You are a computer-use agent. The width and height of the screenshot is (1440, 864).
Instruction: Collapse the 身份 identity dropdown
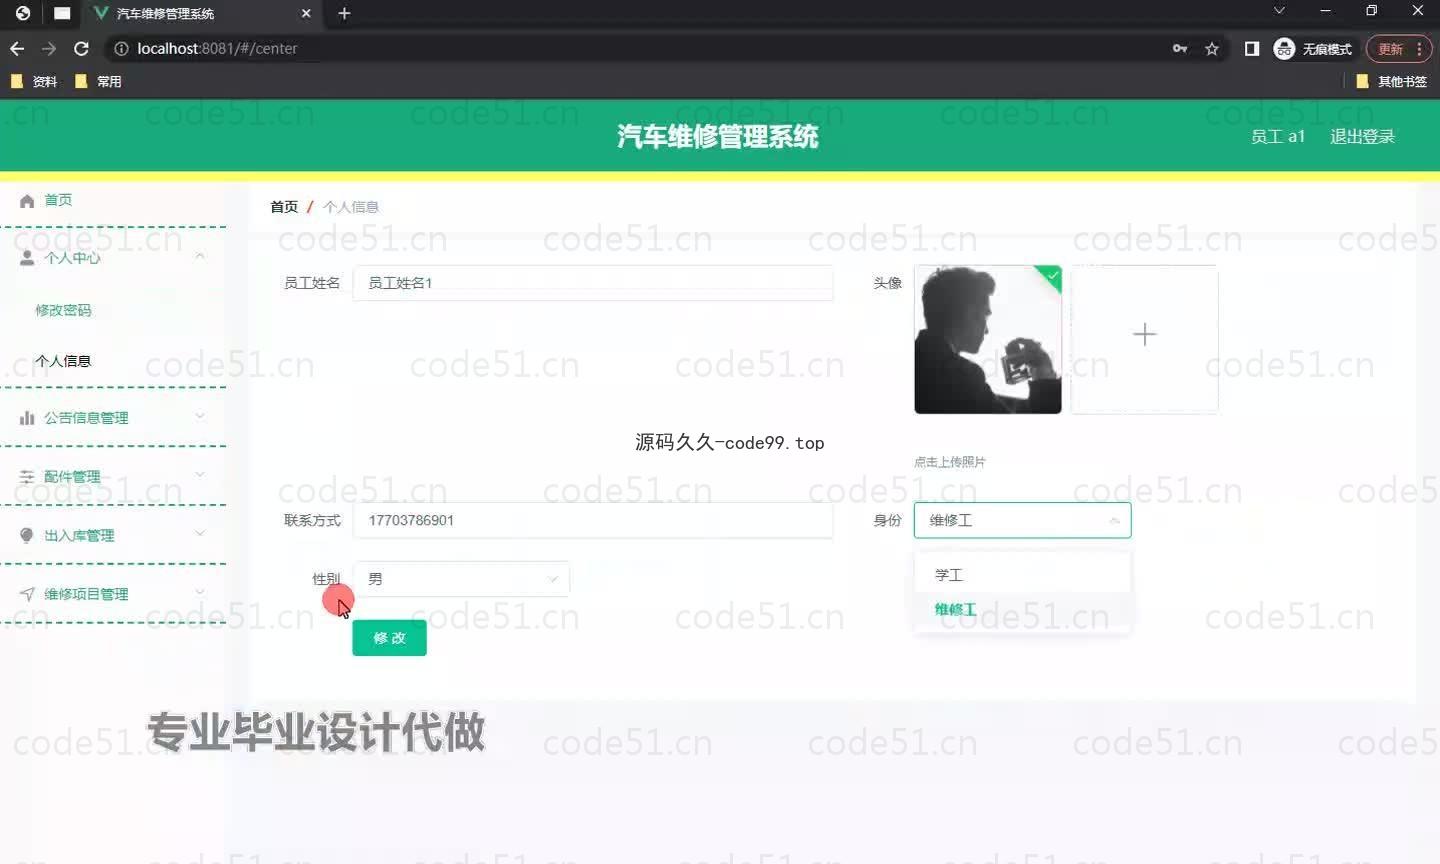tap(1022, 520)
